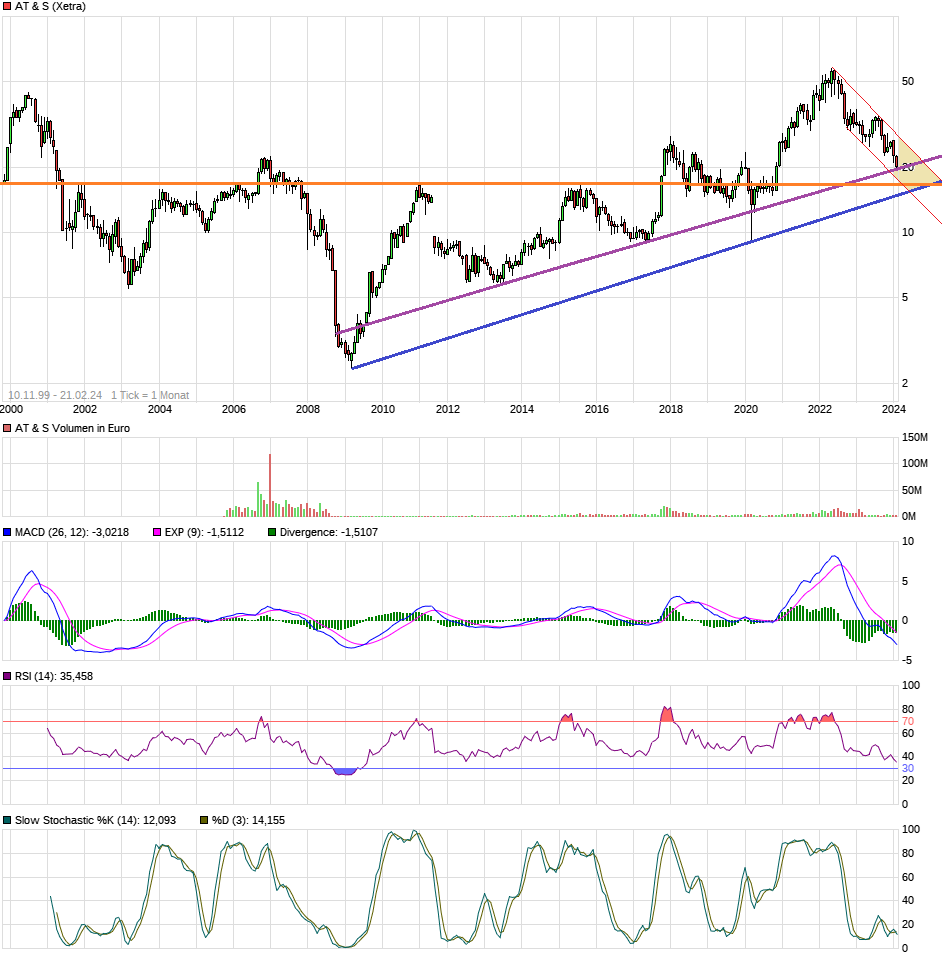Click the magenta EXP (9) legend square
This screenshot has width=942, height=958.
coord(157,532)
